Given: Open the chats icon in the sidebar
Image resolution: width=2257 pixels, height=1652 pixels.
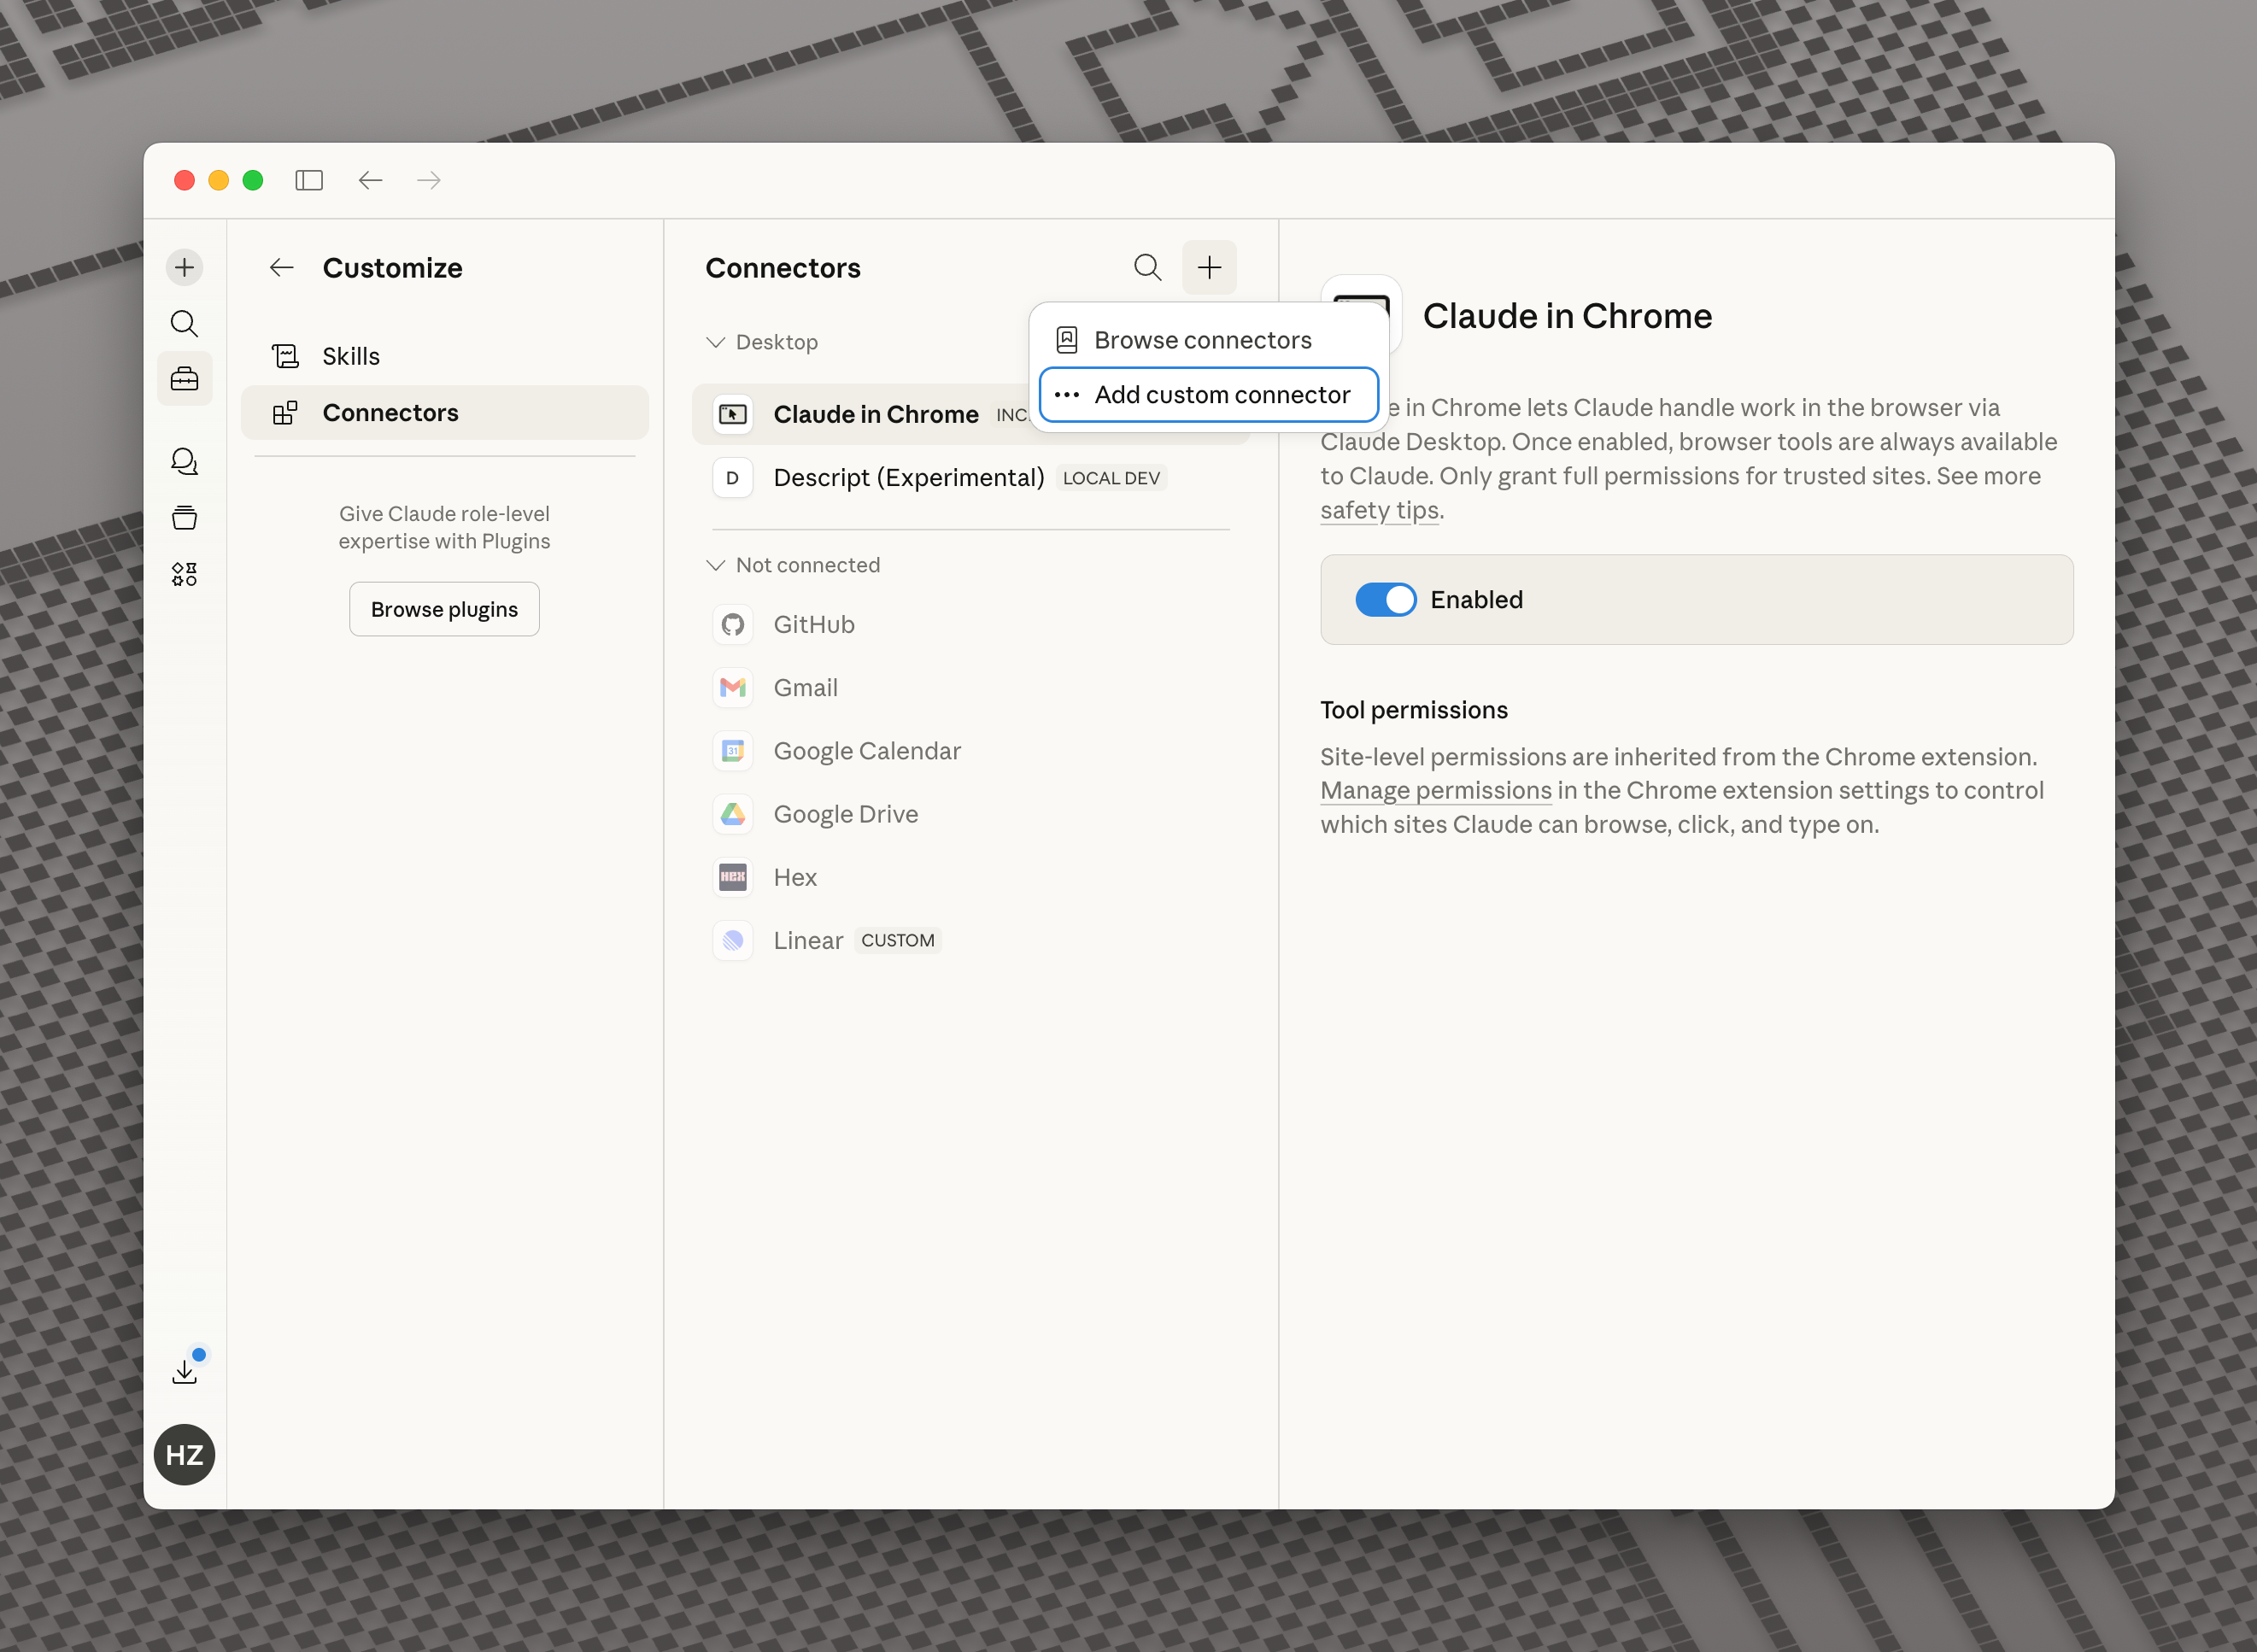Looking at the screenshot, I should pyautogui.click(x=184, y=461).
